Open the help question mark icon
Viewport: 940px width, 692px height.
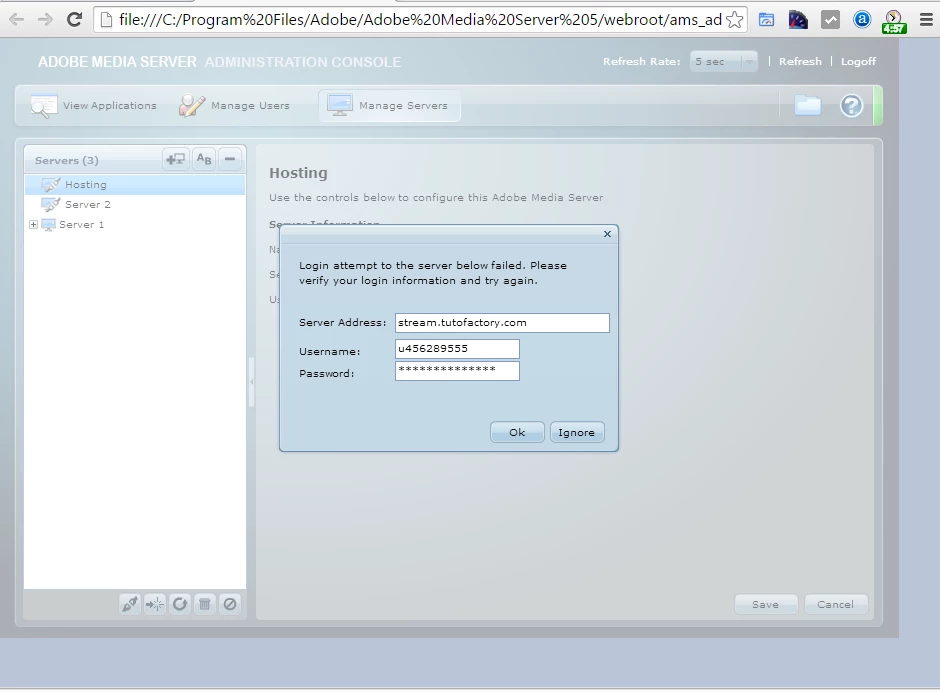(851, 106)
